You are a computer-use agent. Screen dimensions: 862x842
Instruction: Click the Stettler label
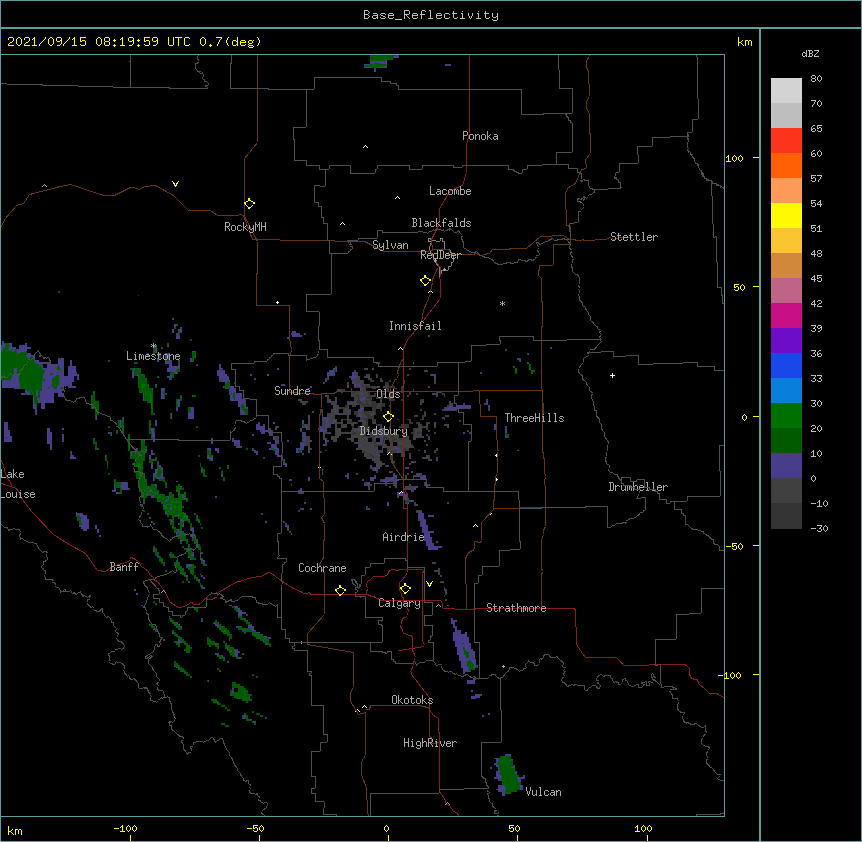click(x=634, y=237)
